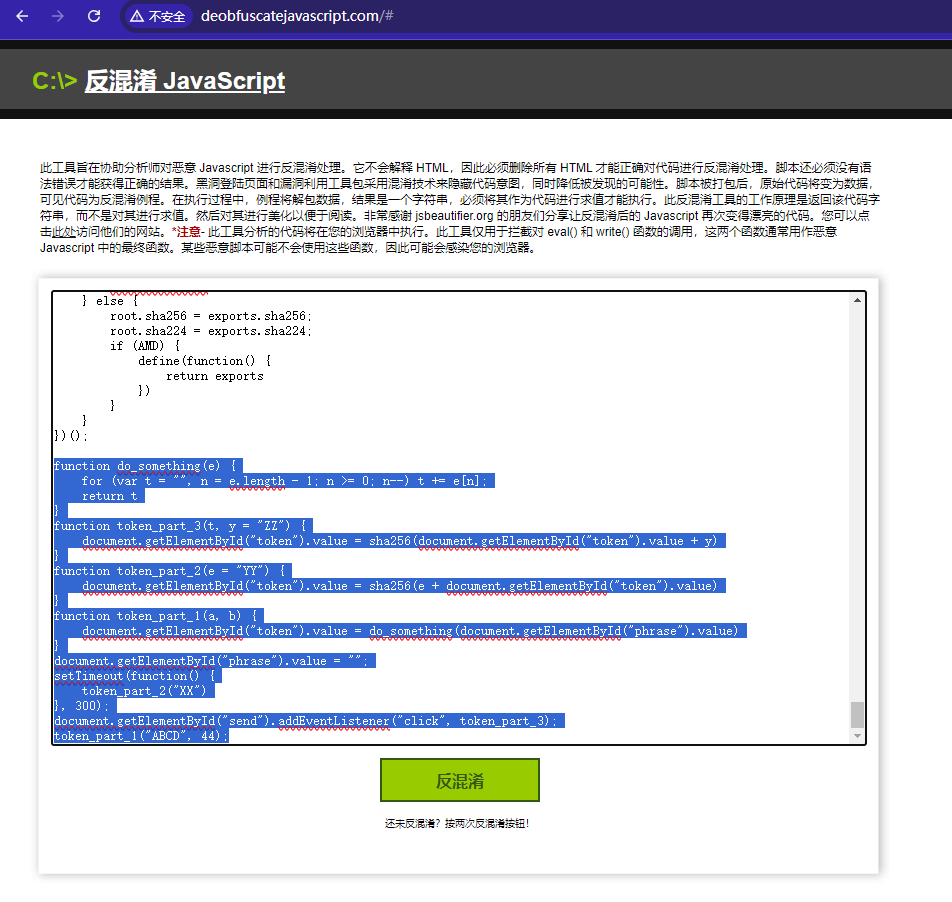This screenshot has height=902, width=952.
Task: Click the browser back arrow icon
Action: pyautogui.click(x=20, y=16)
